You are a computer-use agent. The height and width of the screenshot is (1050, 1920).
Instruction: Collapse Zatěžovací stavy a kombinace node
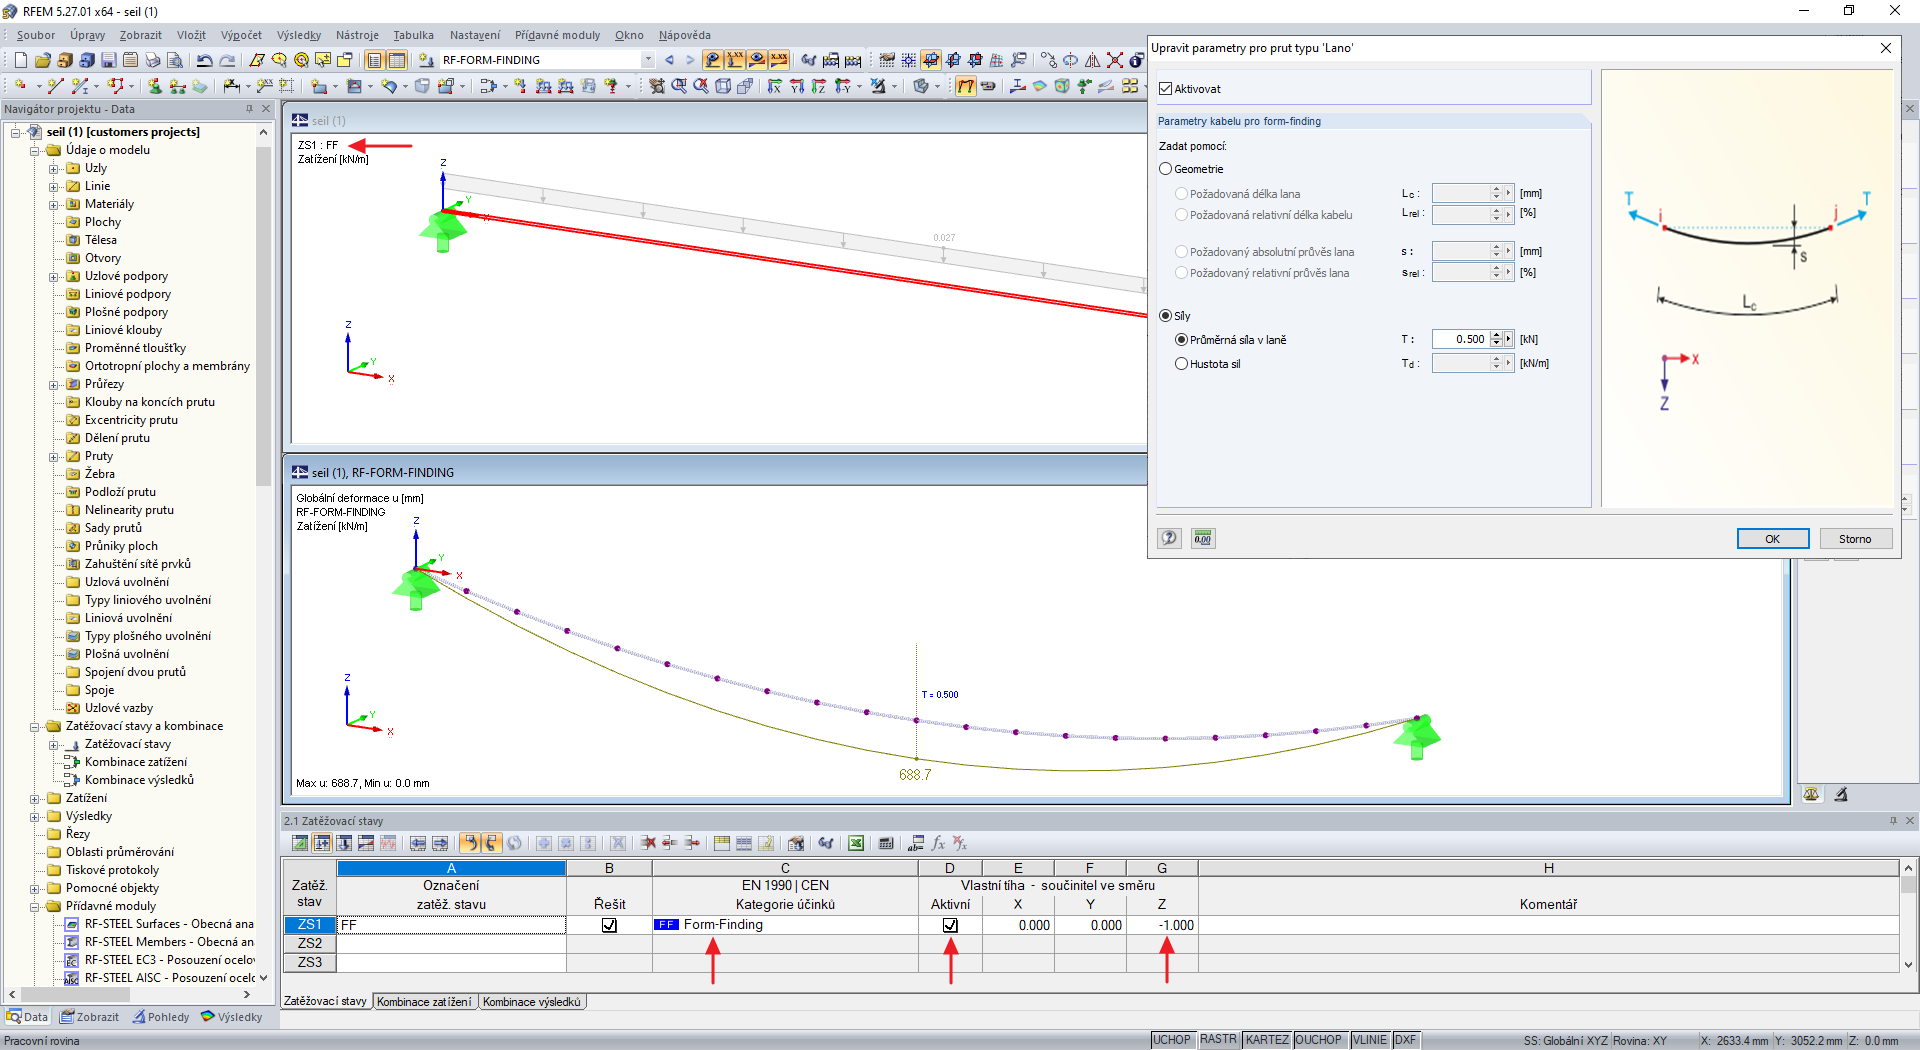tap(34, 726)
